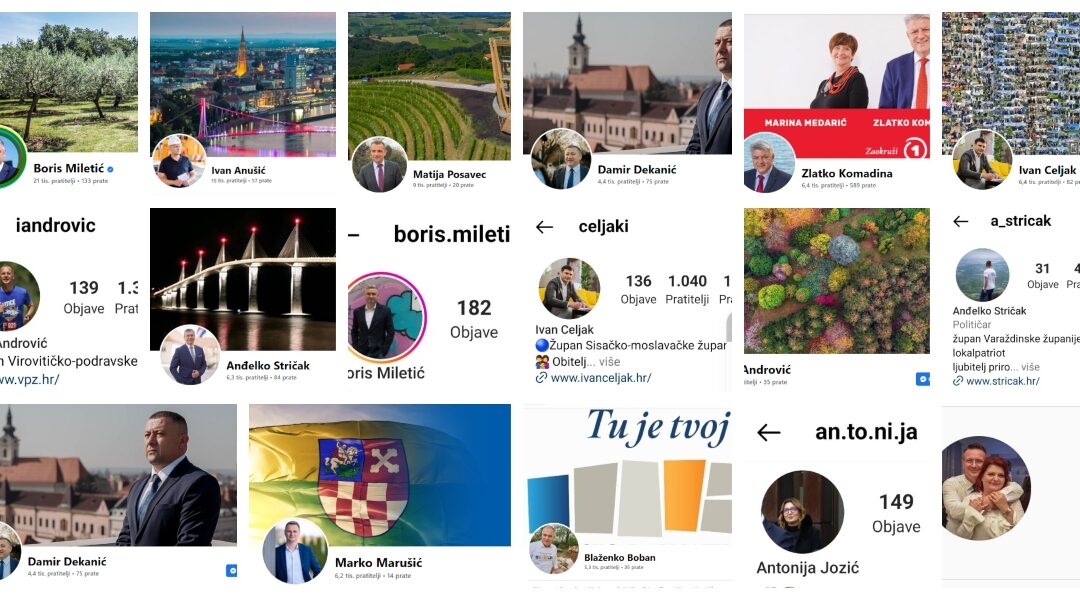Go back from an.to.ni.ja profile
Image resolution: width=1080 pixels, height=600 pixels.
coord(769,433)
